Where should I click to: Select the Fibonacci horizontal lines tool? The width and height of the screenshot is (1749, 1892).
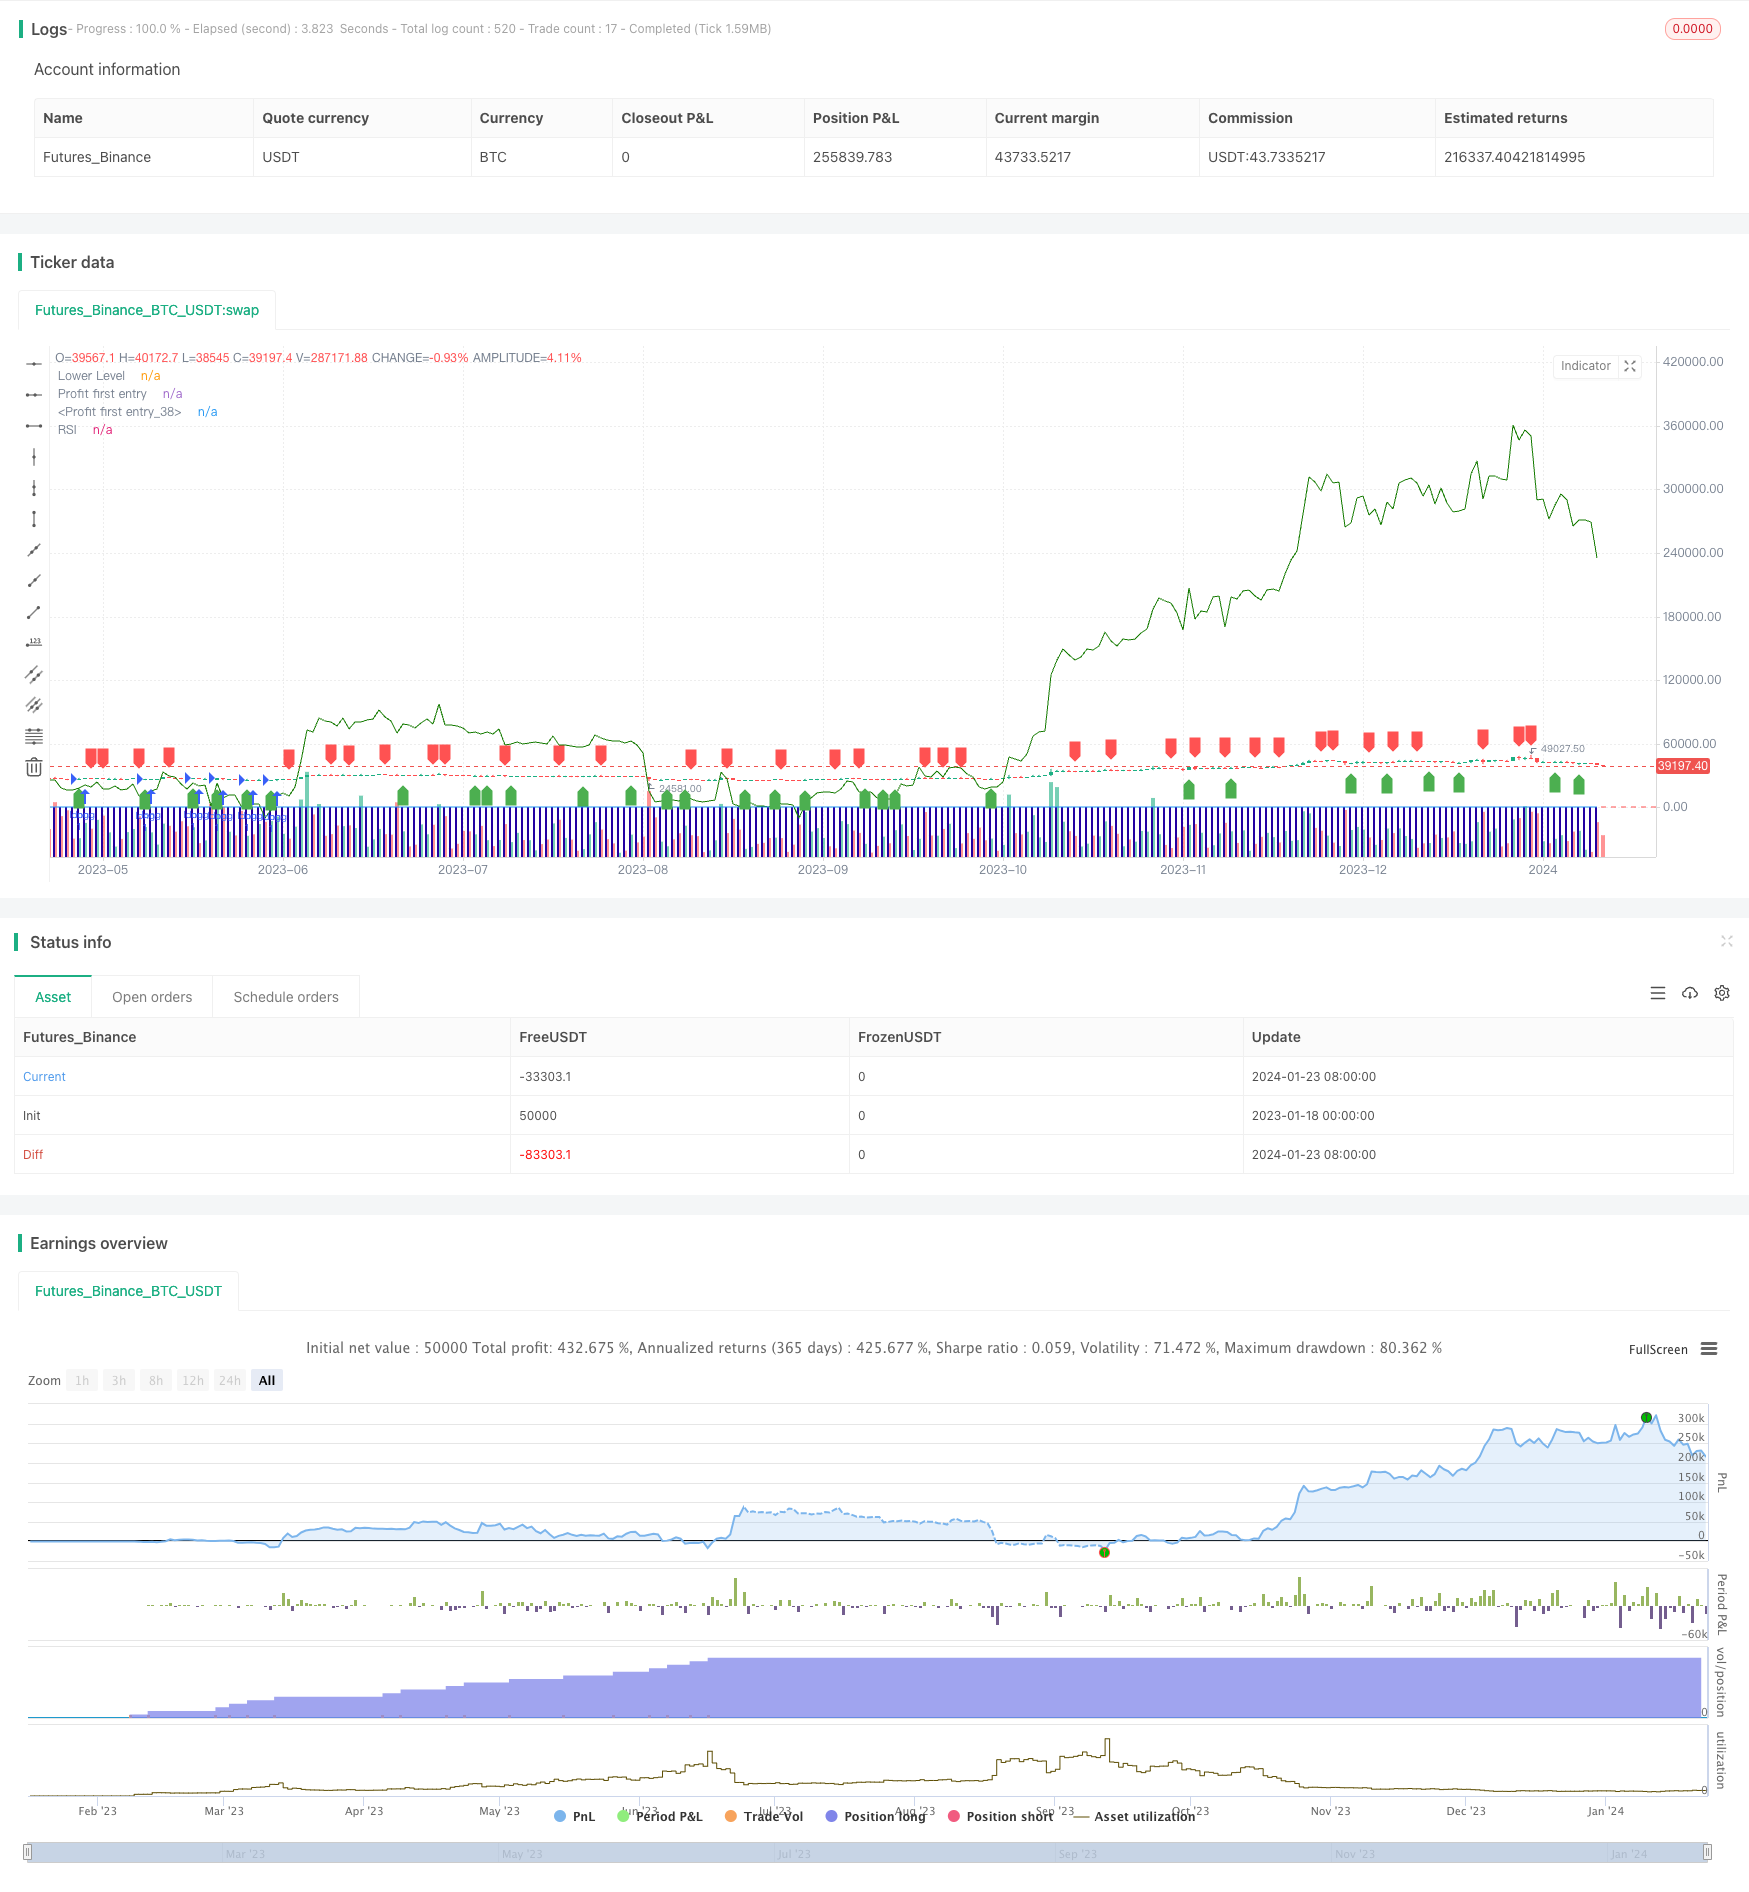point(34,736)
